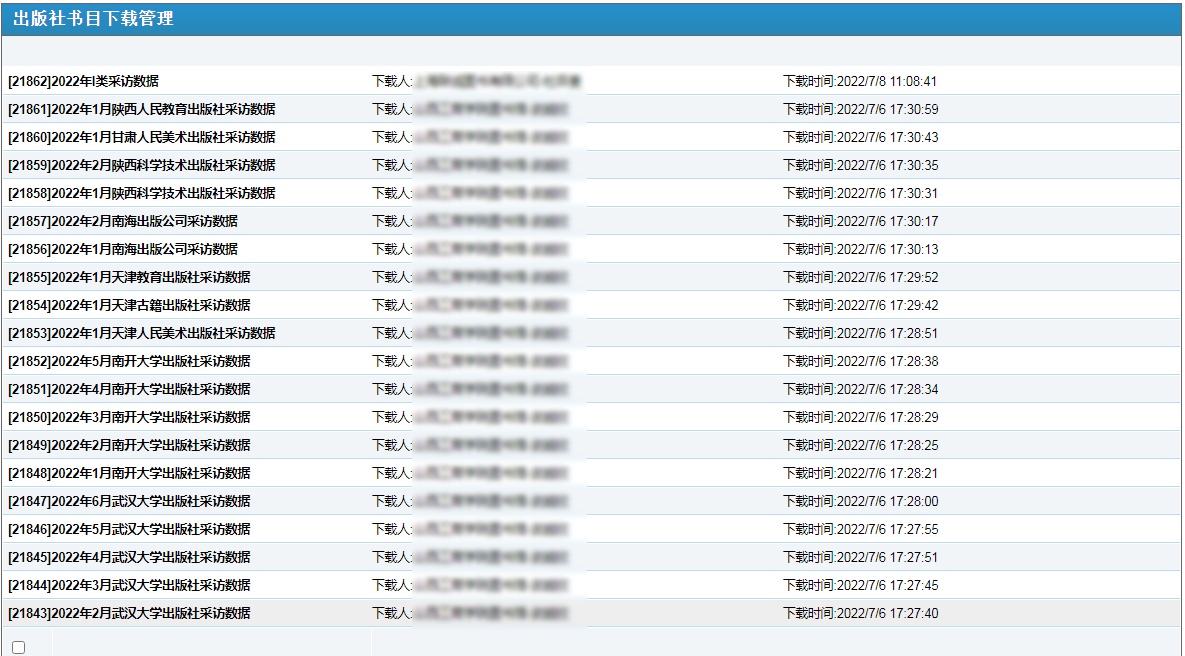Toggle the checkbox below the list

point(18,647)
